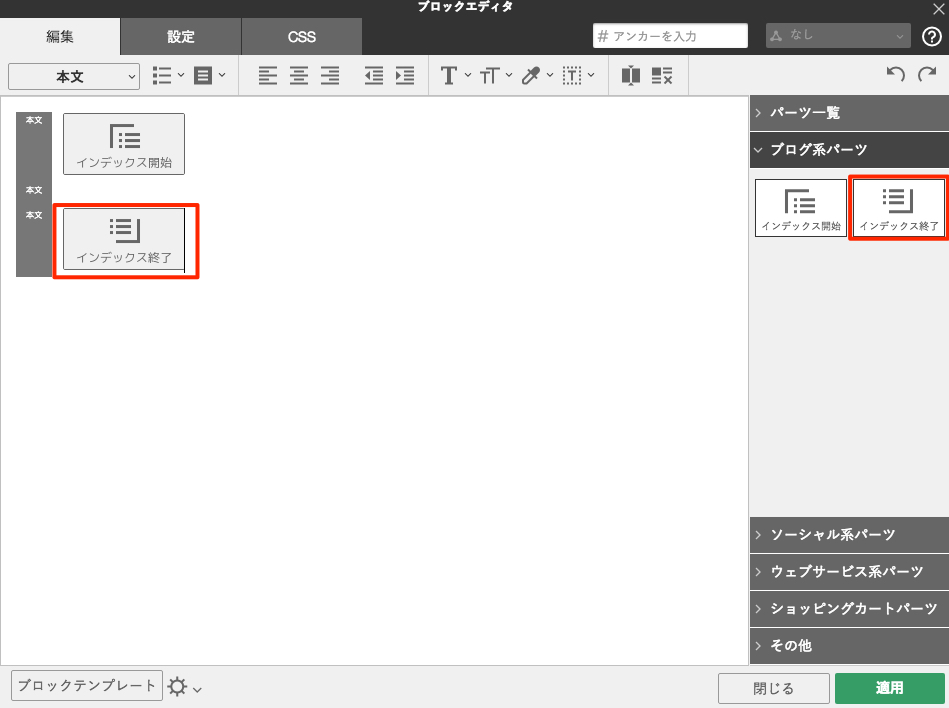Align text left
Screen dimensions: 949x708
pyautogui.click(x=268, y=76)
